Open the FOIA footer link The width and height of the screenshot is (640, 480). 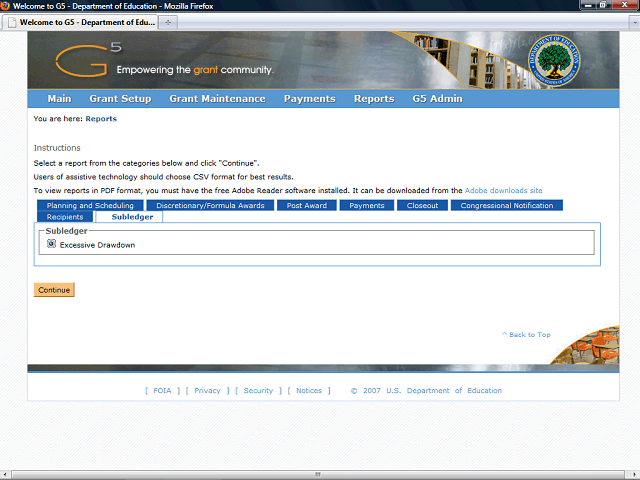162,391
